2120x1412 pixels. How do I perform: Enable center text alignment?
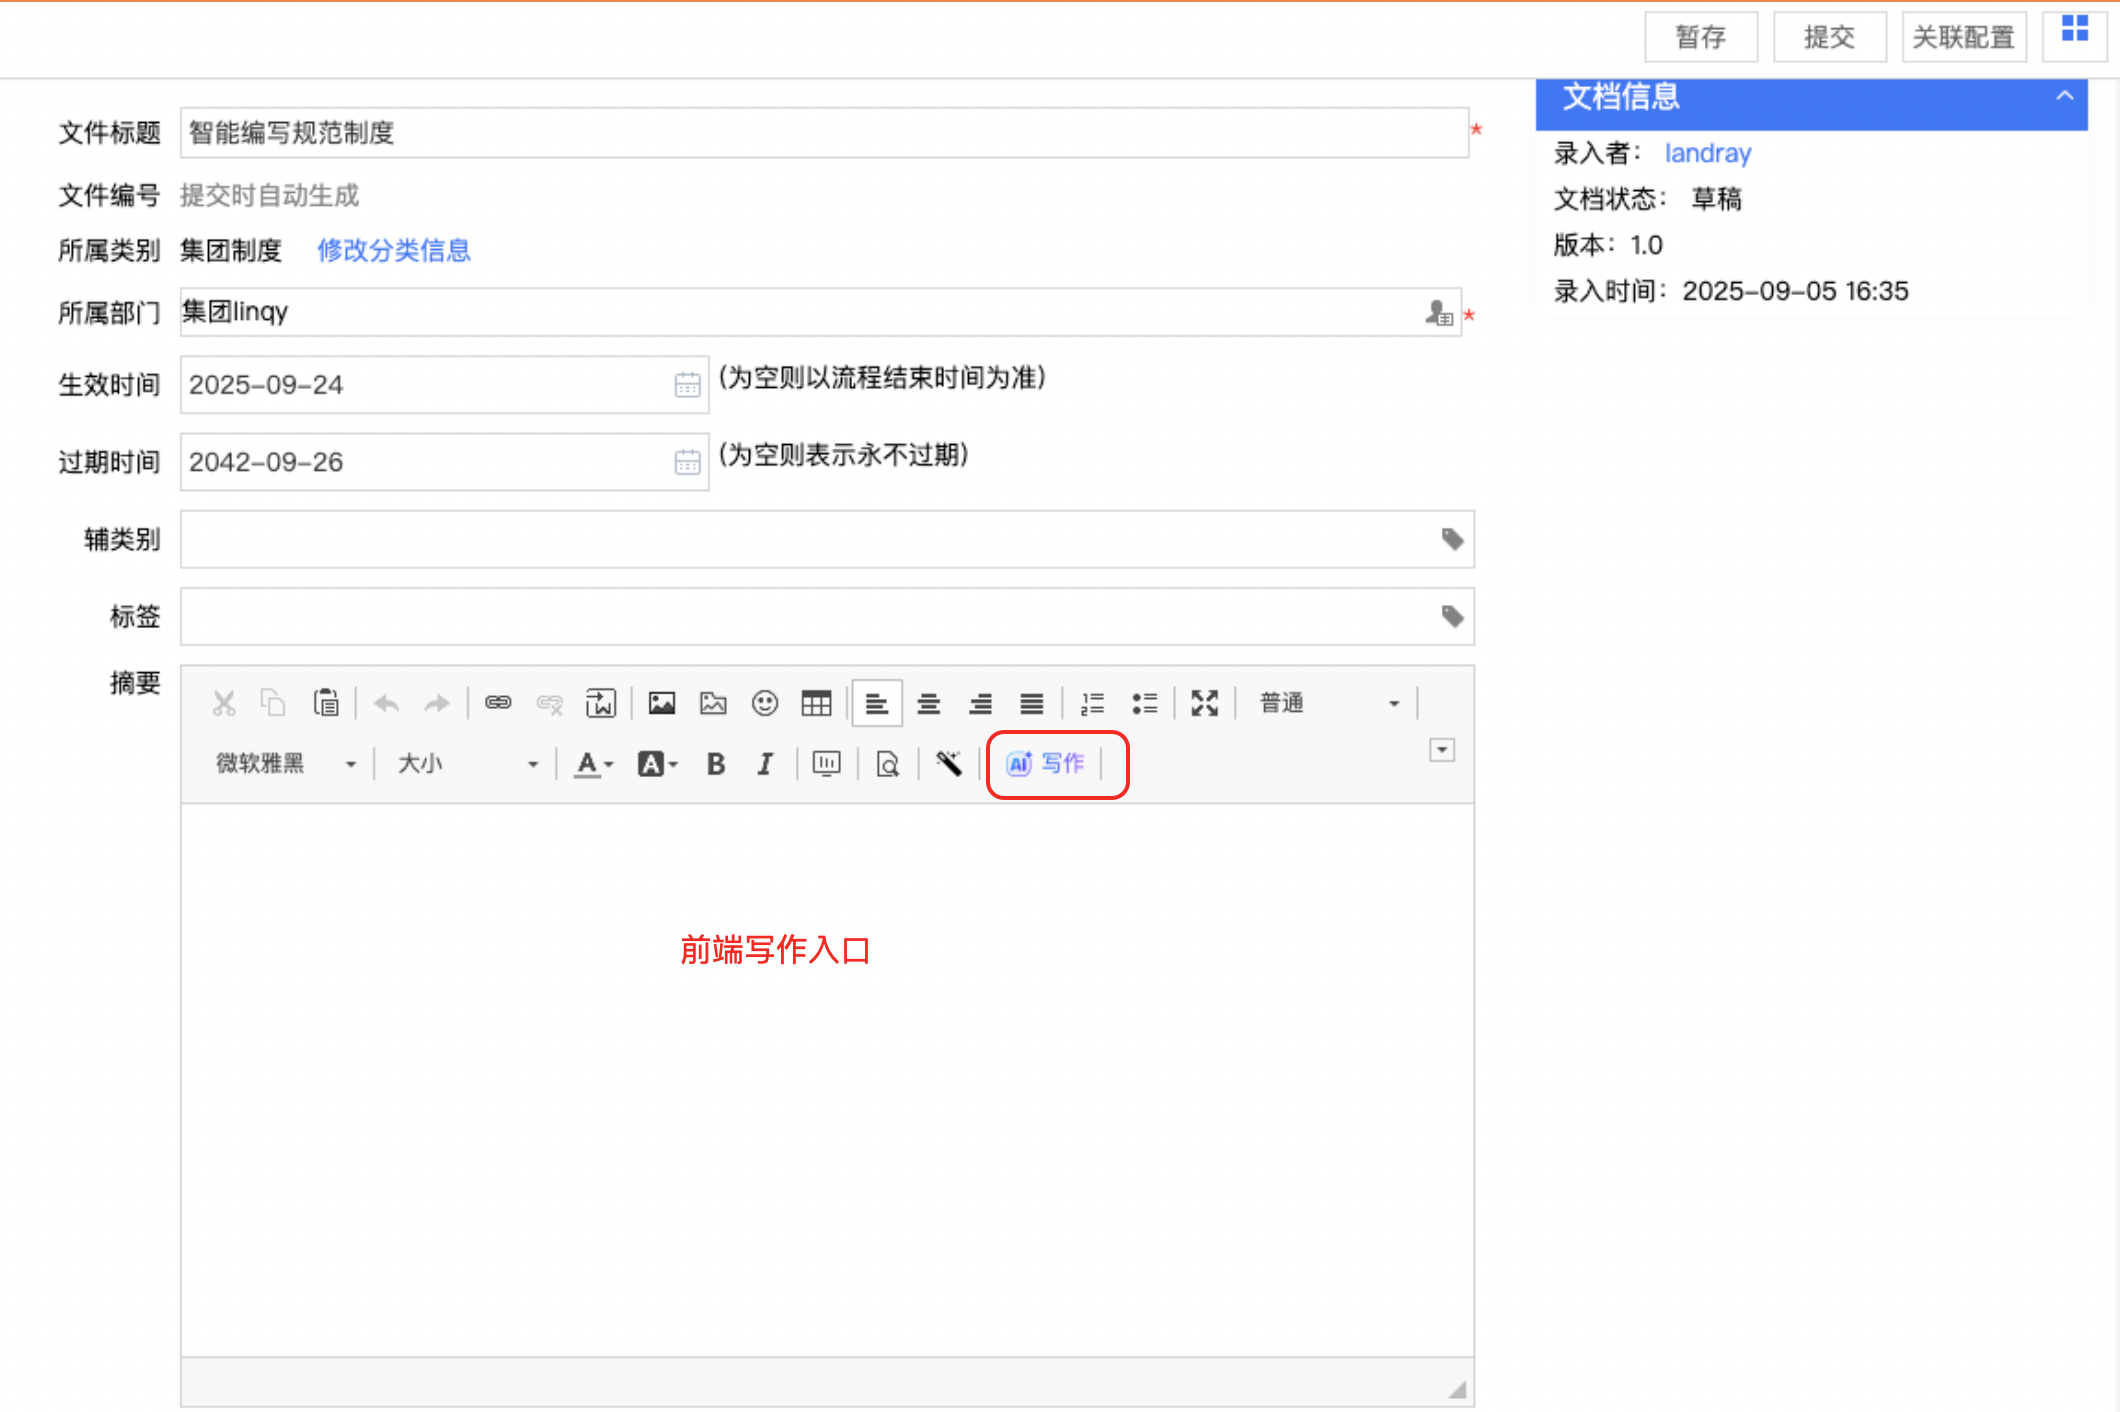tap(928, 704)
